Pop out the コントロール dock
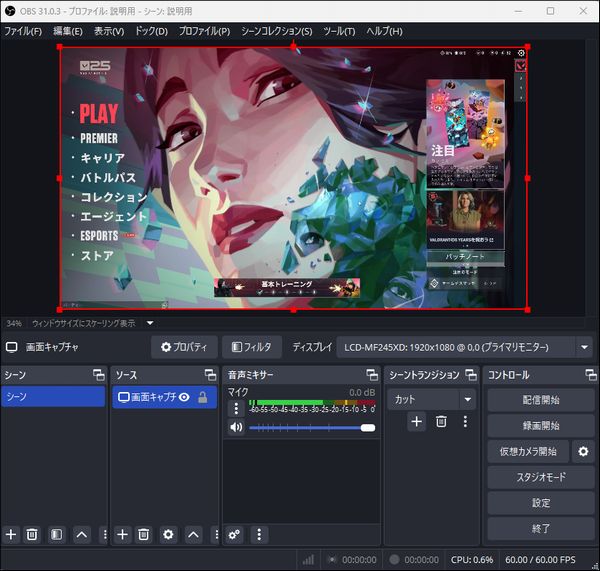The image size is (600, 571). [x=591, y=375]
